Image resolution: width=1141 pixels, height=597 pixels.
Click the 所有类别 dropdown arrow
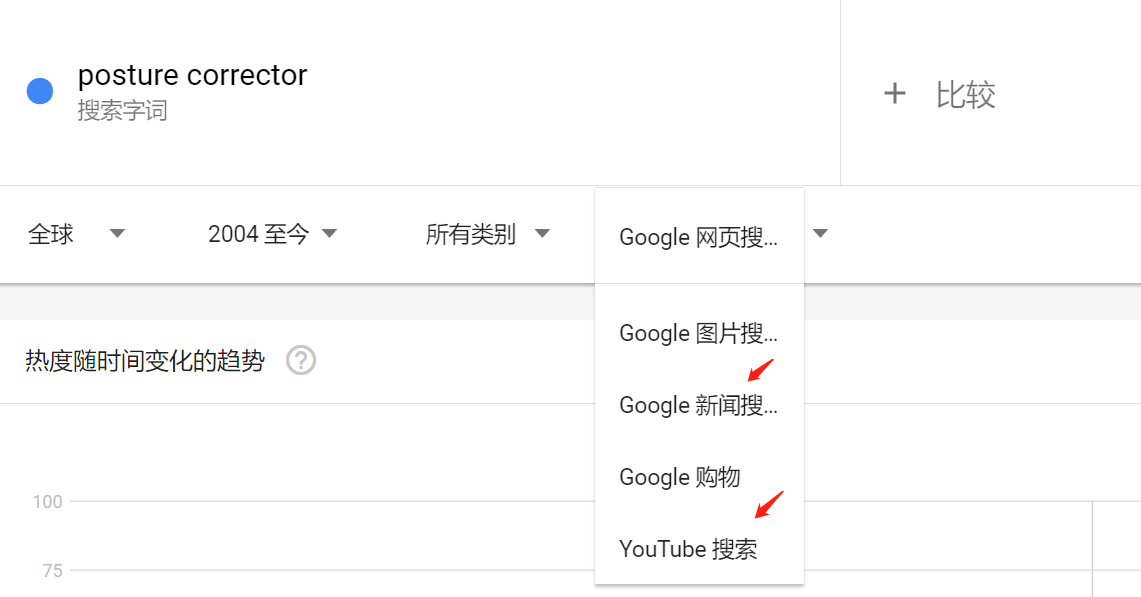(542, 233)
